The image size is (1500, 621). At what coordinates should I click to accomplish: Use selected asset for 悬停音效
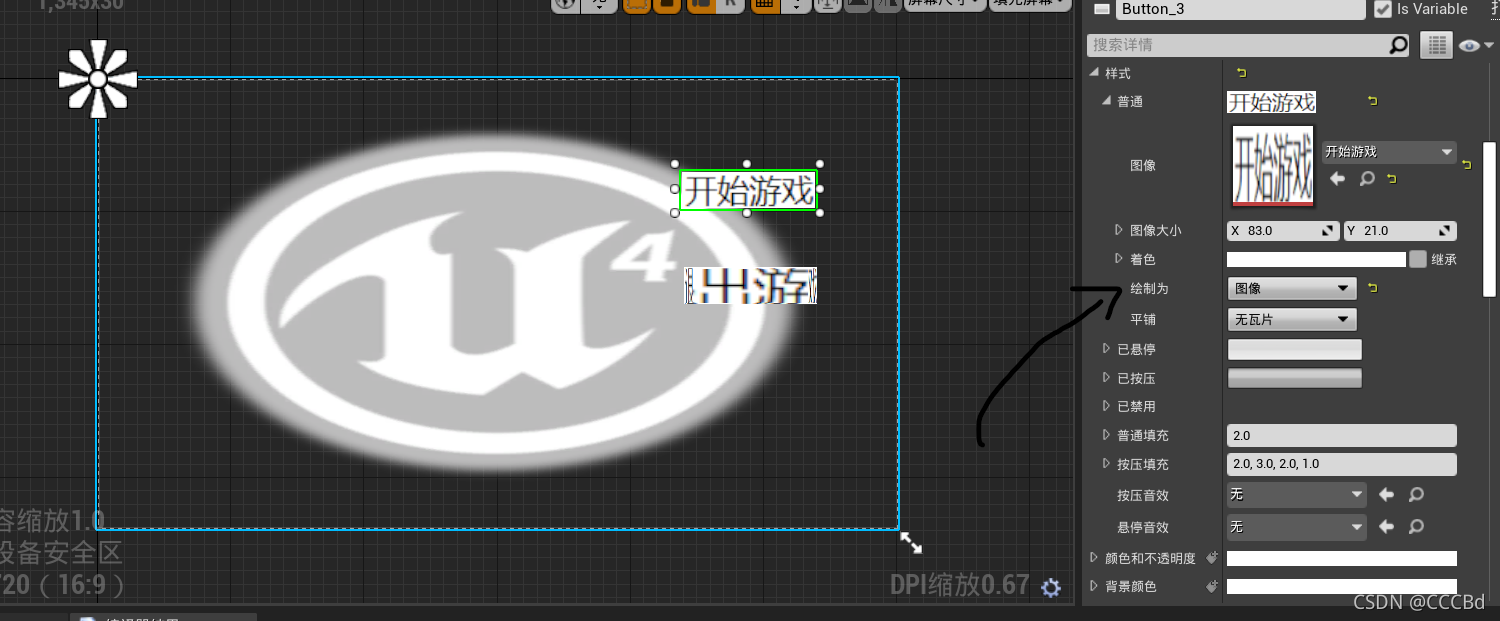[x=1387, y=526]
